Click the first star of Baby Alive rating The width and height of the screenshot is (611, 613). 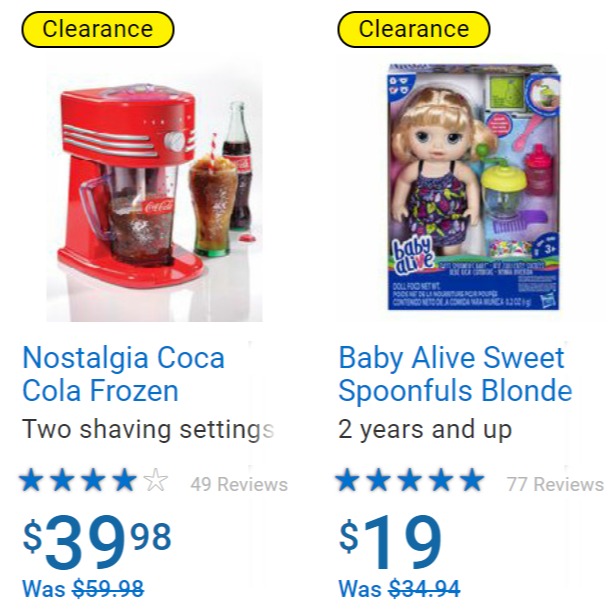tap(348, 480)
